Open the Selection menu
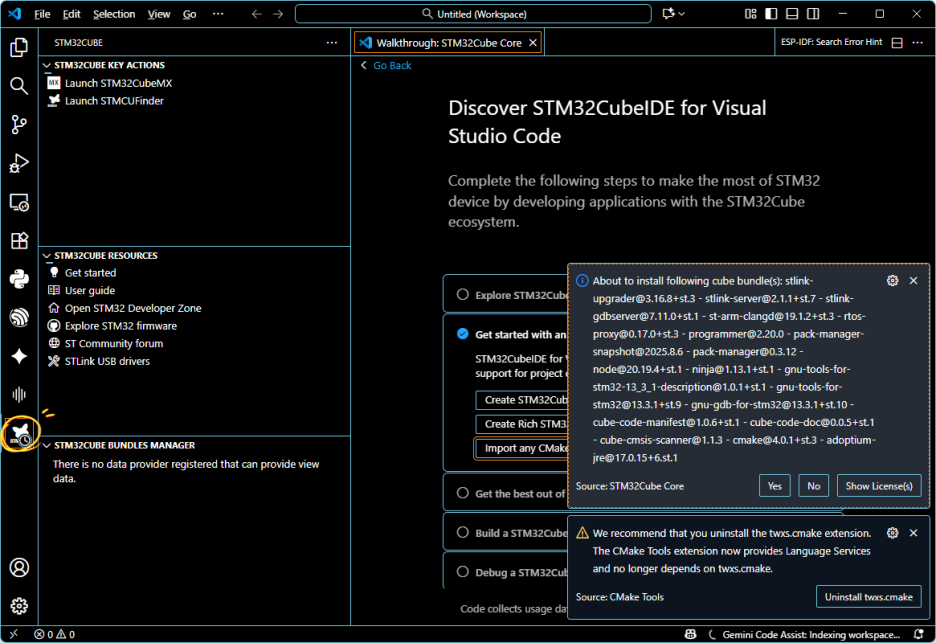The image size is (936, 643). coord(114,14)
